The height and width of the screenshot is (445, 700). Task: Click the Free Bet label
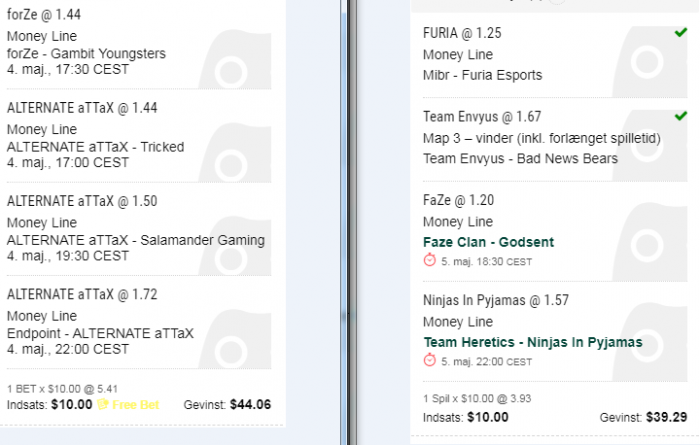[x=135, y=404]
